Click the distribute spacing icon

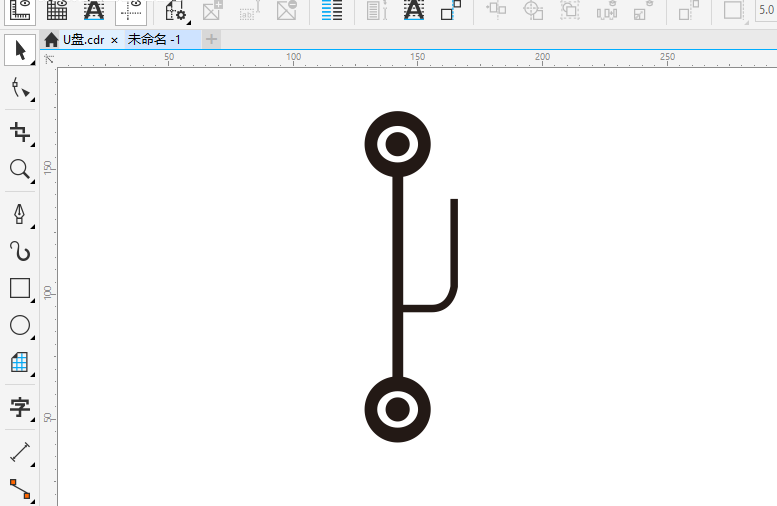coord(607,10)
